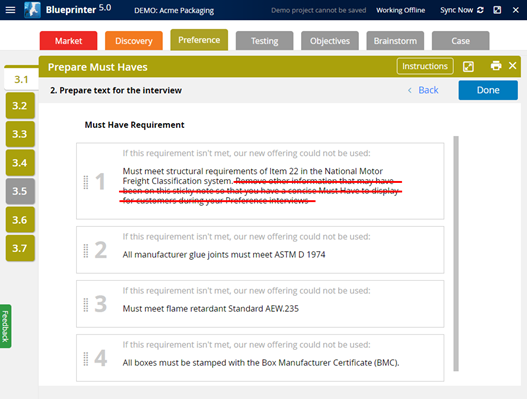Screen dimensions: 527x399
Task: Open the Instructions button
Action: click(x=425, y=66)
